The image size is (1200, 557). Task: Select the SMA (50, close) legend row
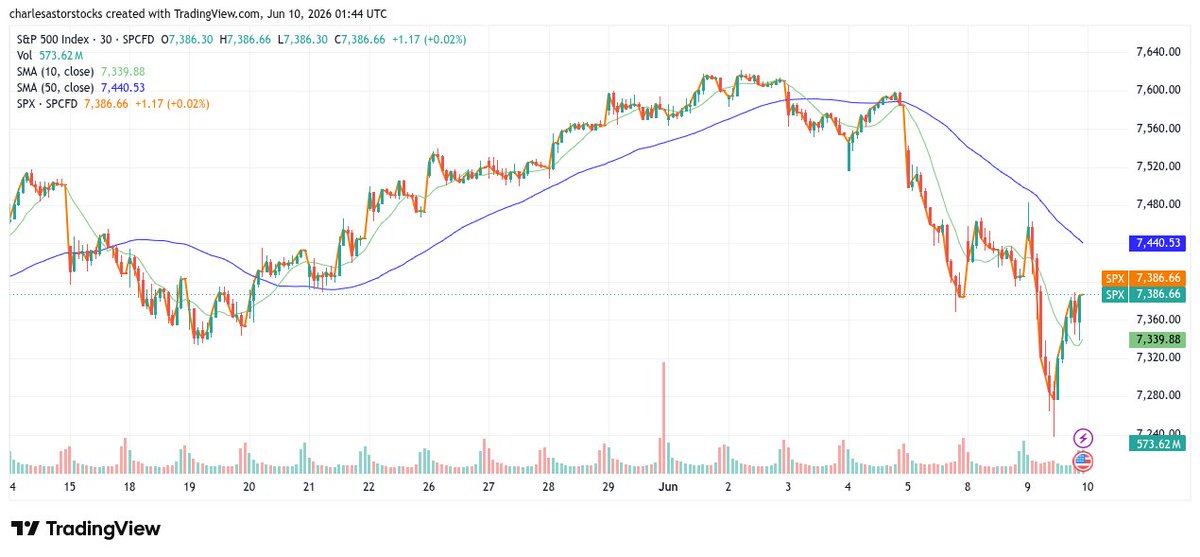pos(80,87)
